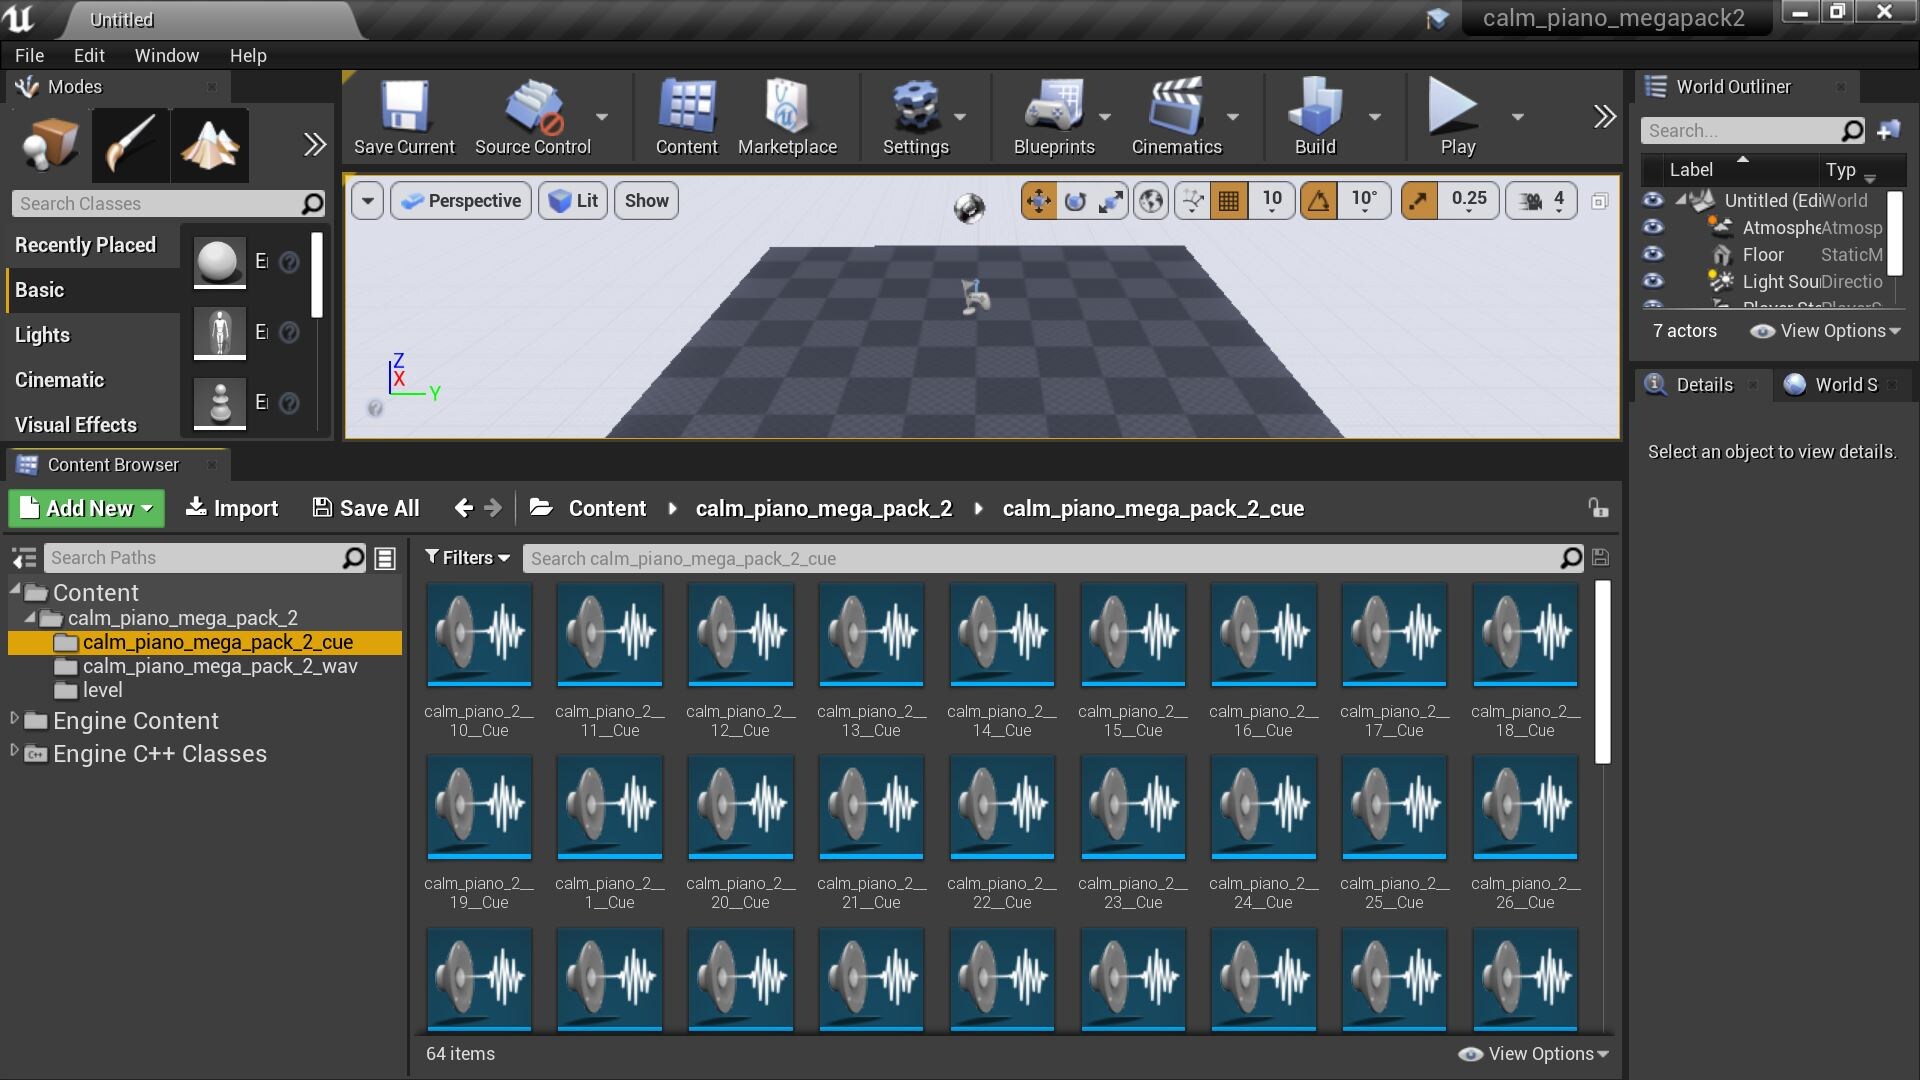
Task: Expand the Engine Content folder
Action: point(14,719)
